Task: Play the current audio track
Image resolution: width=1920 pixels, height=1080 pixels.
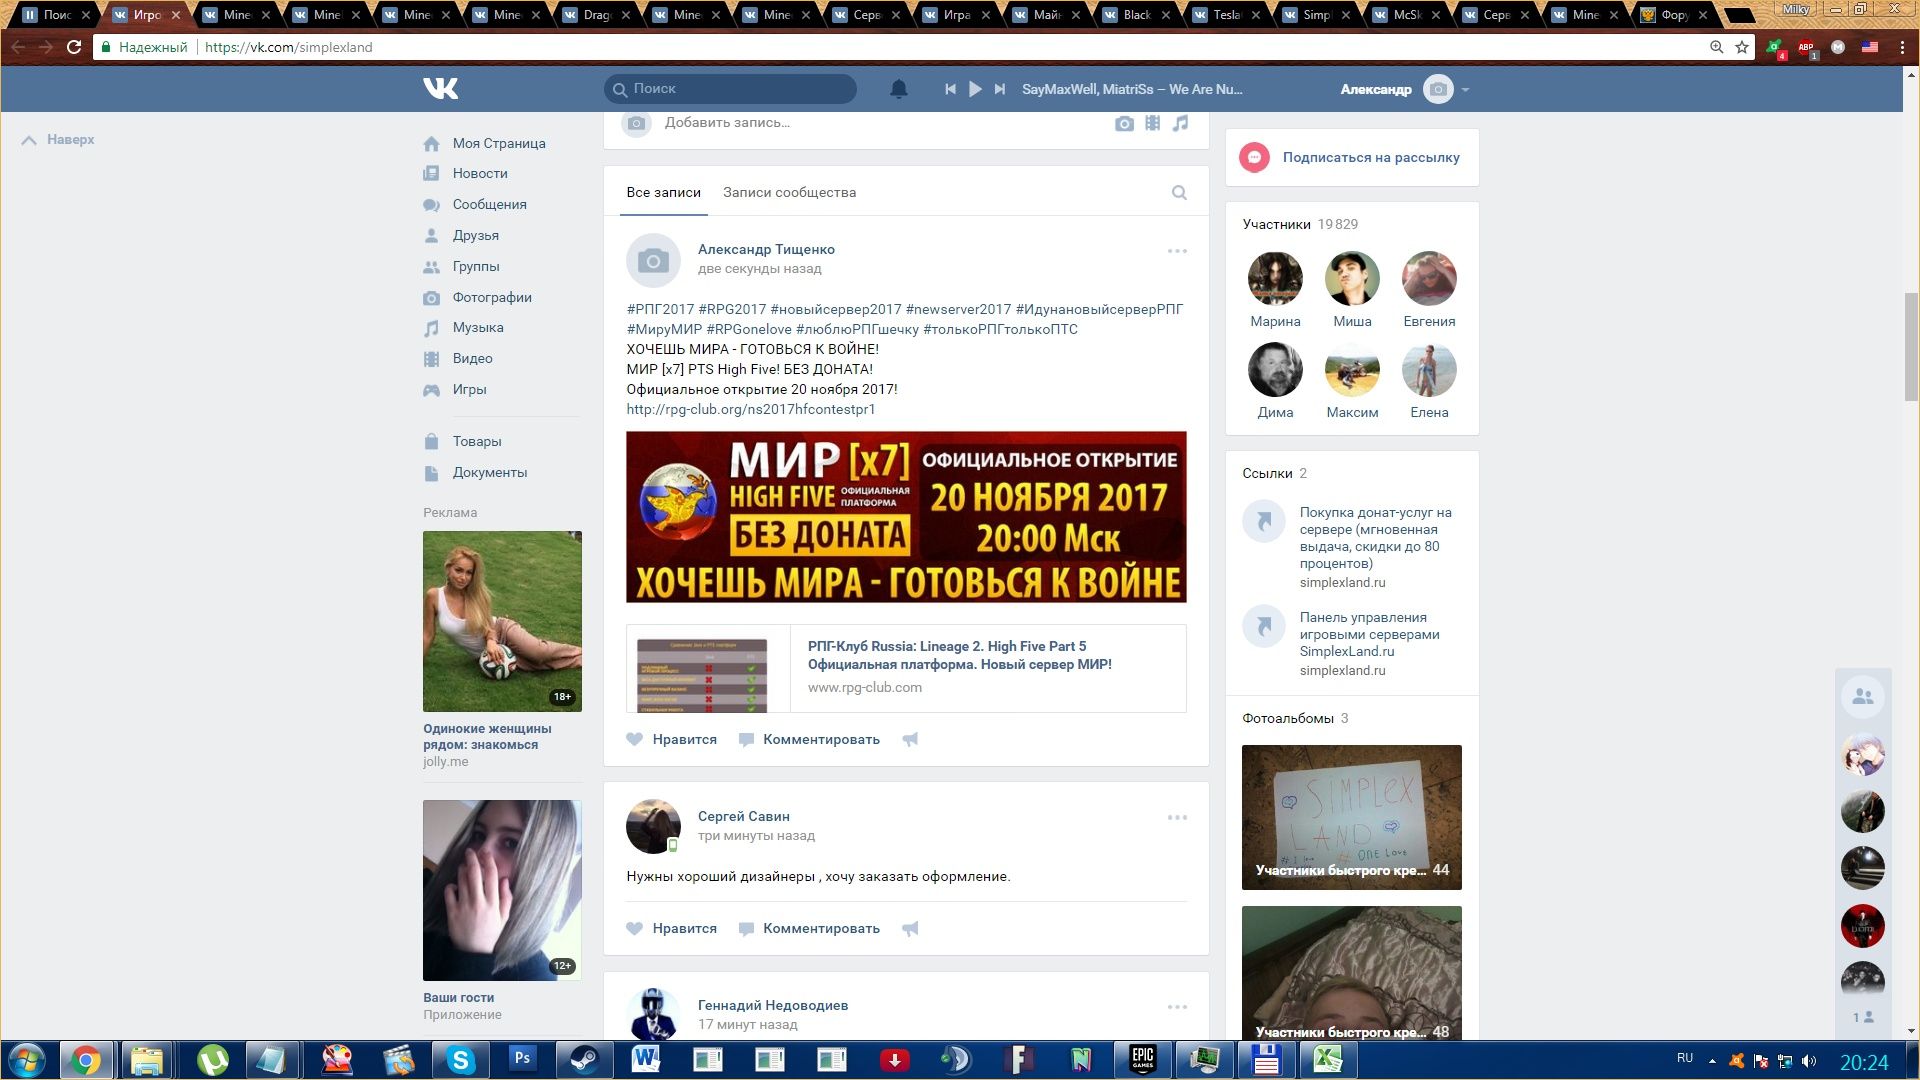Action: (x=975, y=89)
